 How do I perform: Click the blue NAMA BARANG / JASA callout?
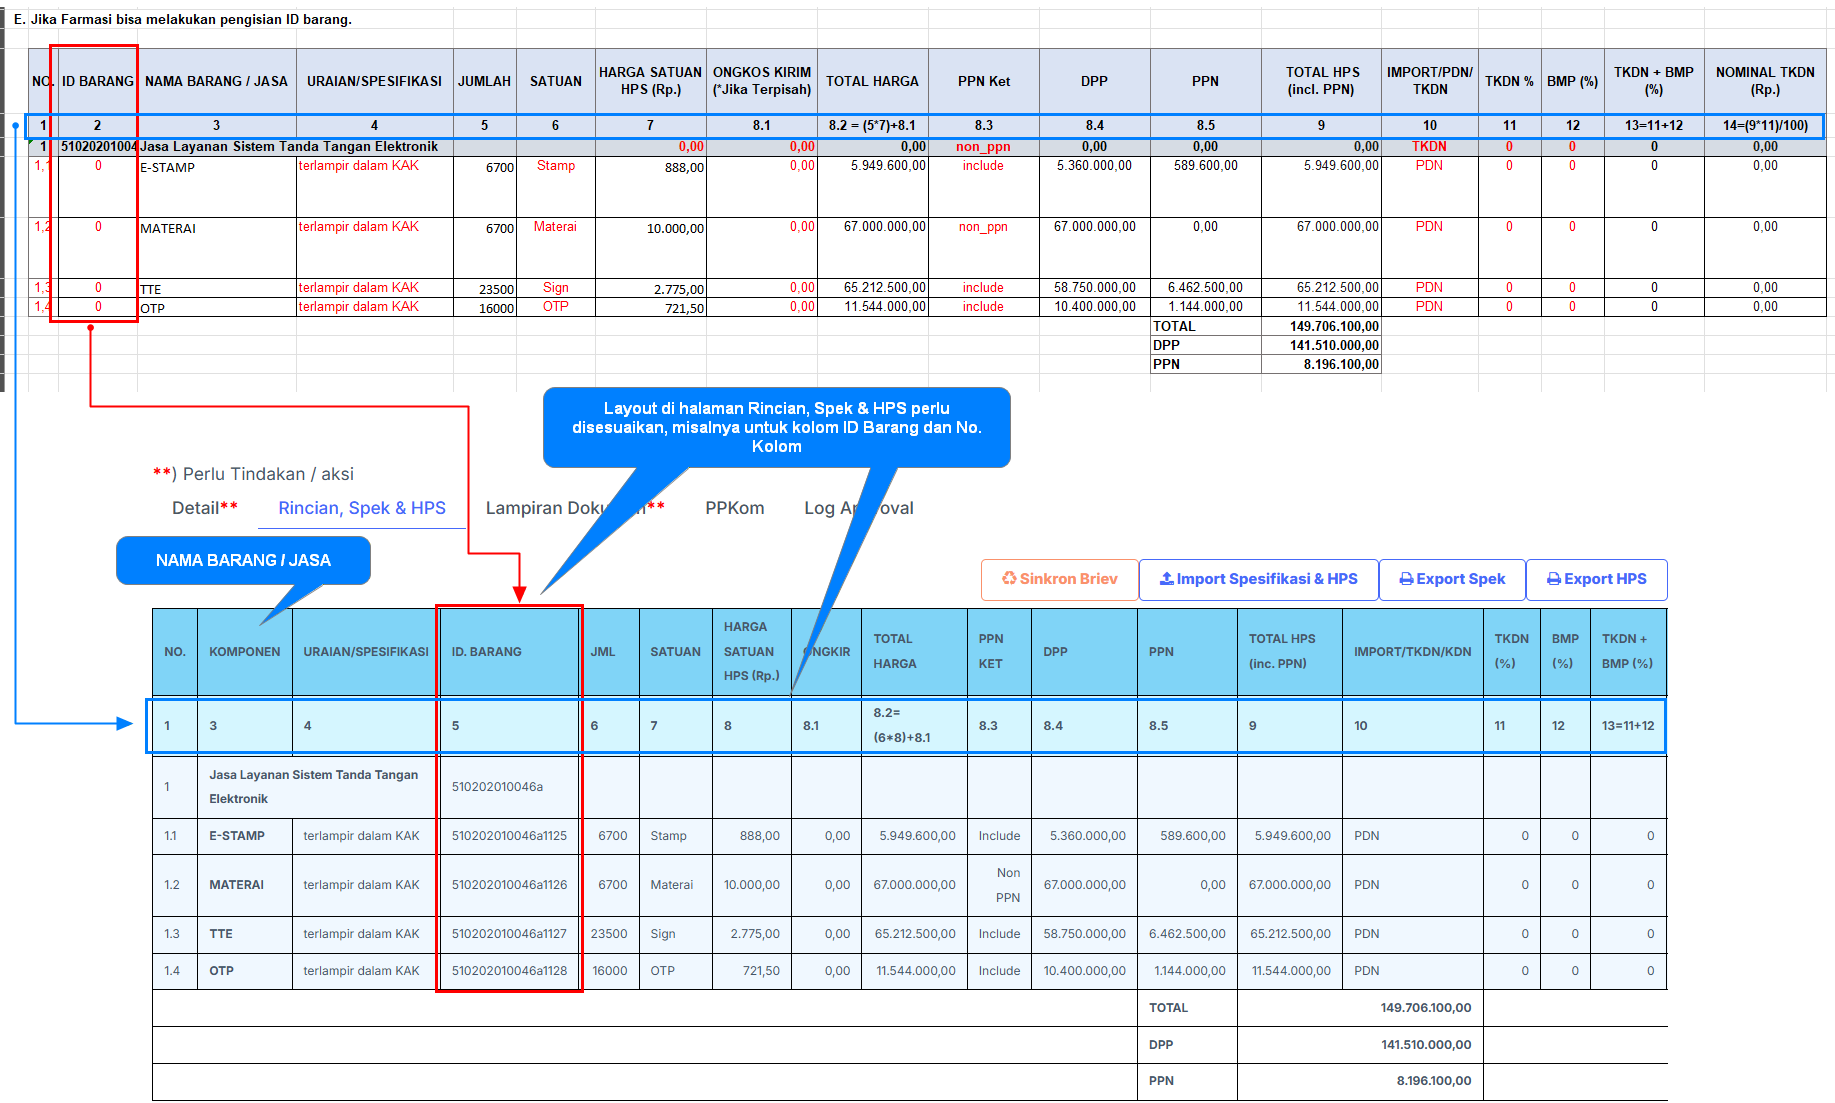click(243, 560)
